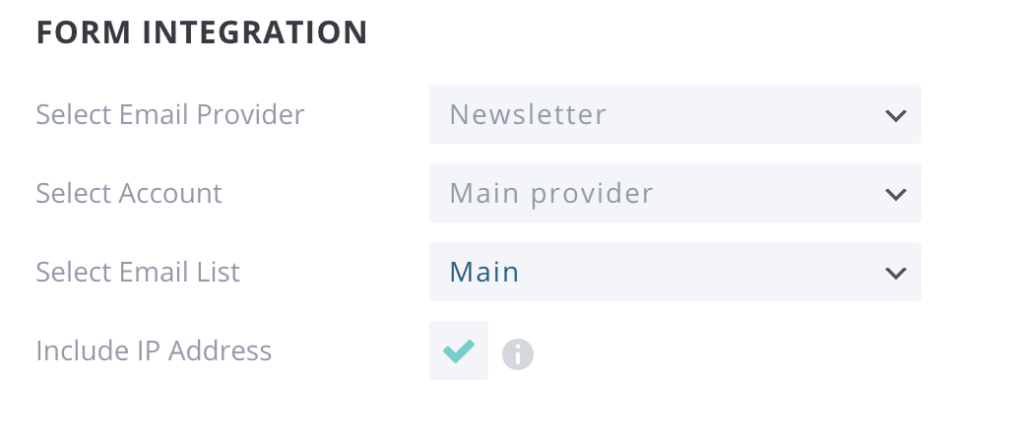The image size is (1024, 441).
Task: Click the "Select Email Provider" label
Action: coord(170,115)
